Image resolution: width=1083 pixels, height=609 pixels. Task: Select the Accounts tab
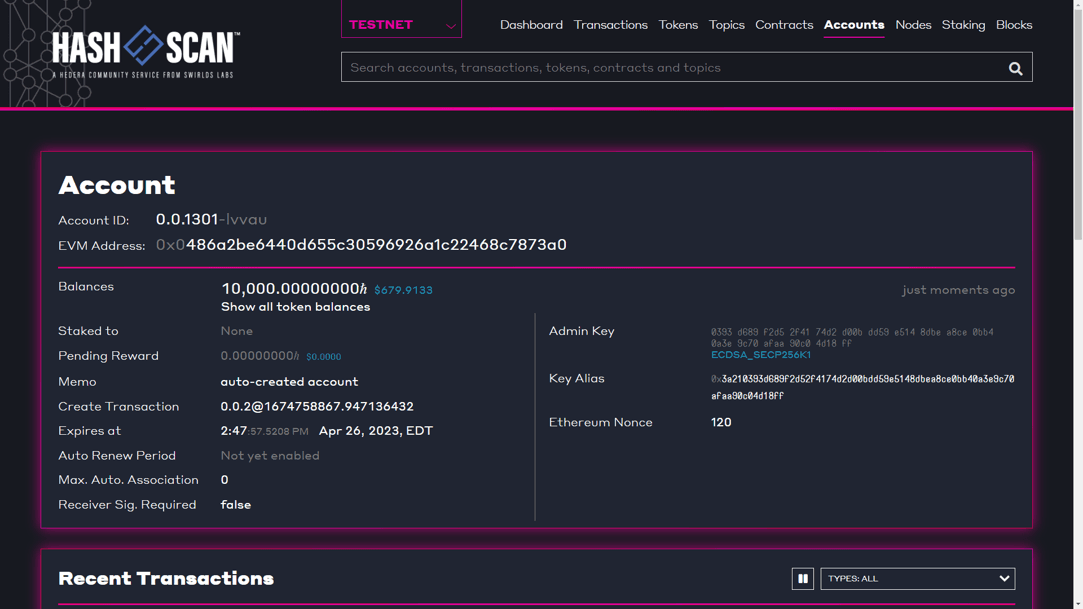853,25
